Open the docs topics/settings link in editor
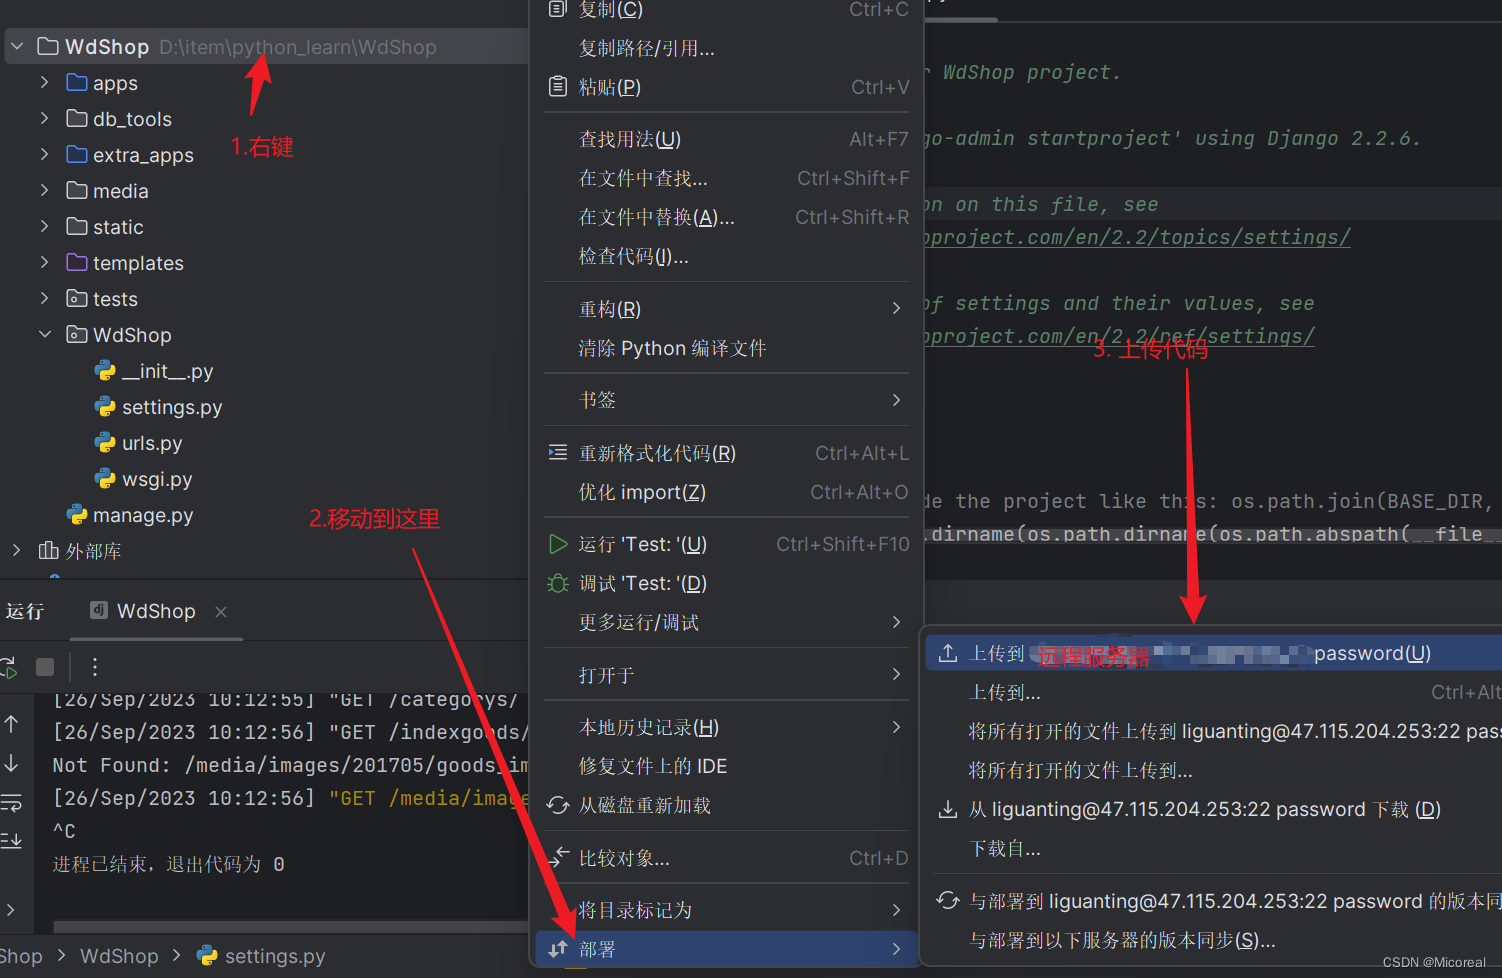This screenshot has height=978, width=1502. click(1137, 237)
